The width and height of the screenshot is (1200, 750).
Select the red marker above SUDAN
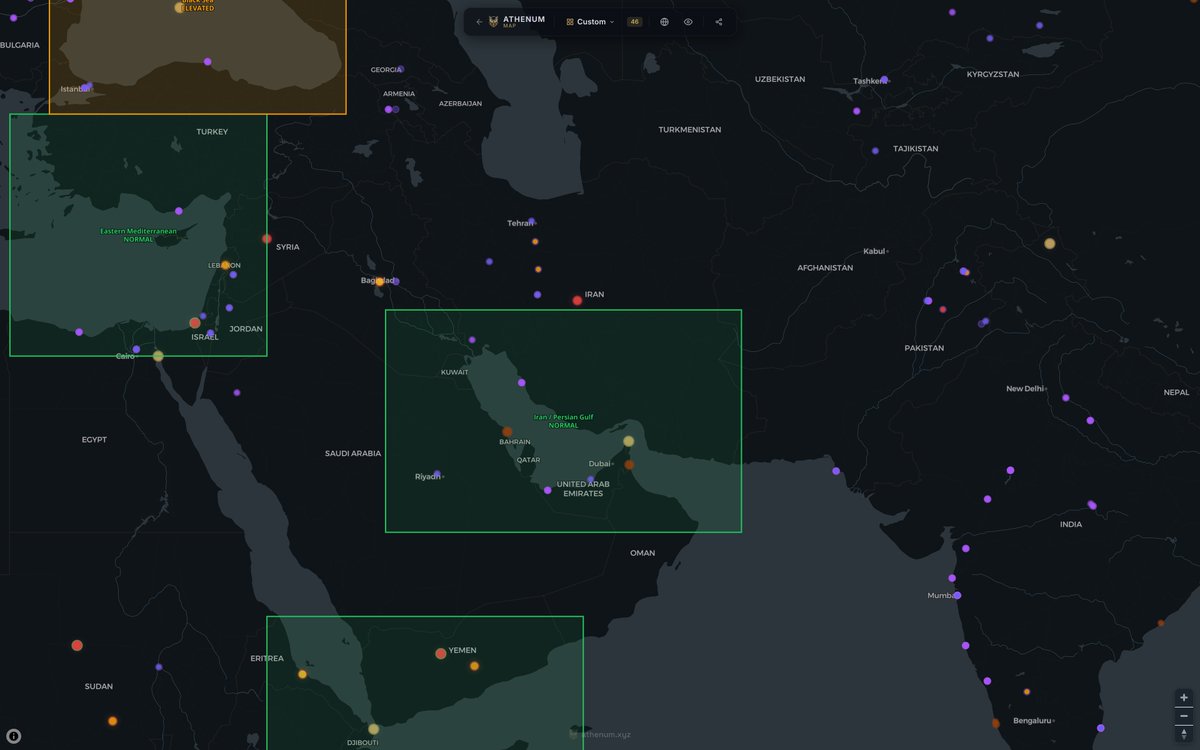77,645
